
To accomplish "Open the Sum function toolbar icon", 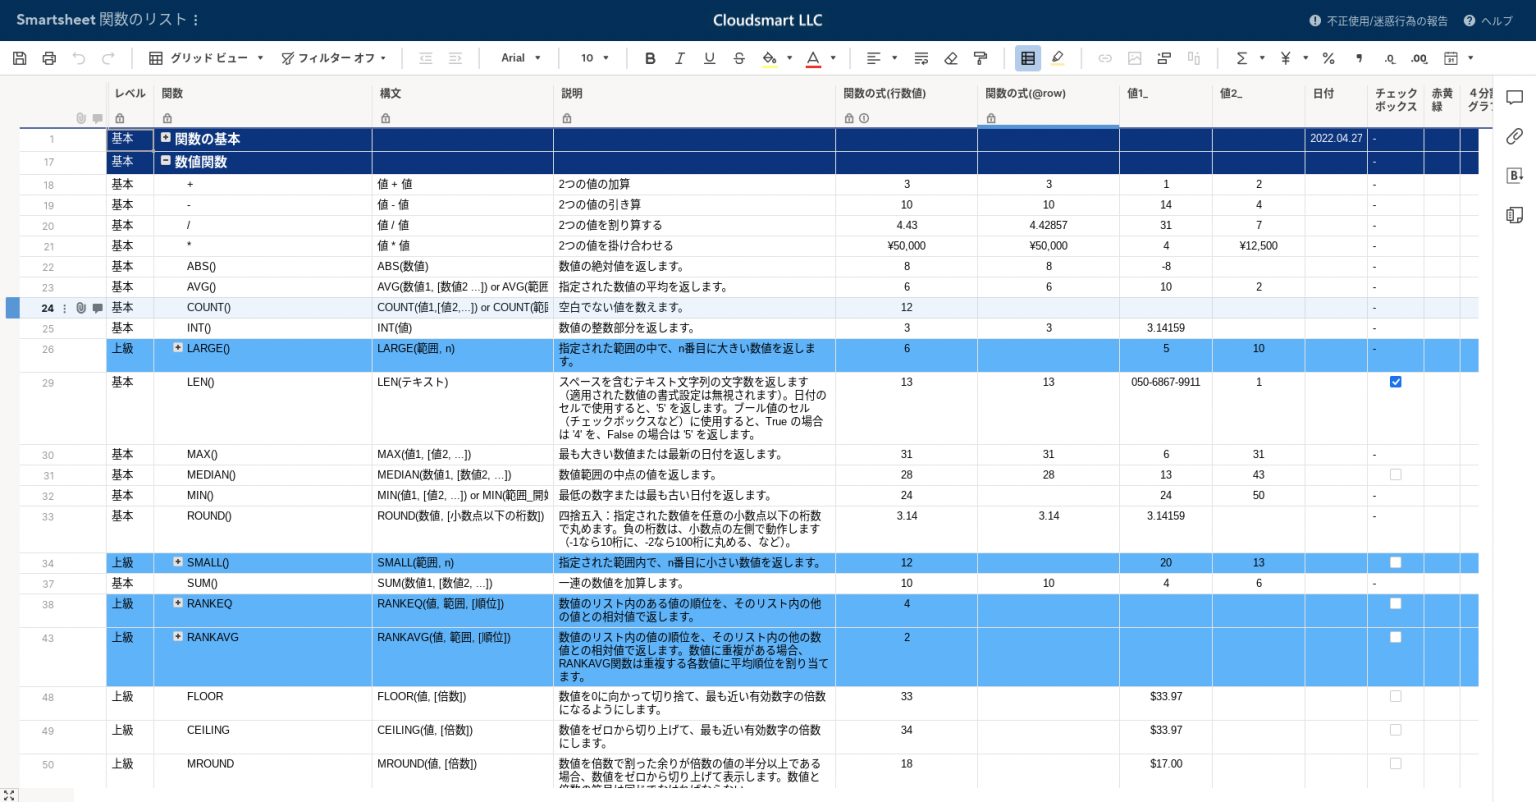I will 1241,58.
